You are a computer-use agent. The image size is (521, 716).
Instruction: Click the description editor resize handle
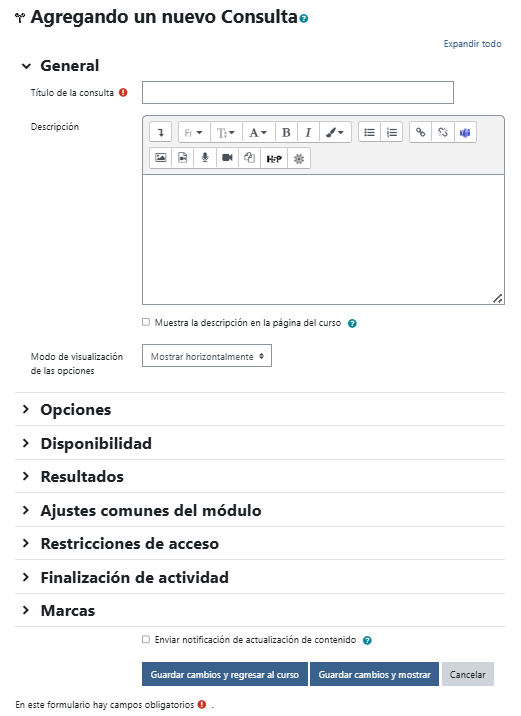(498, 299)
